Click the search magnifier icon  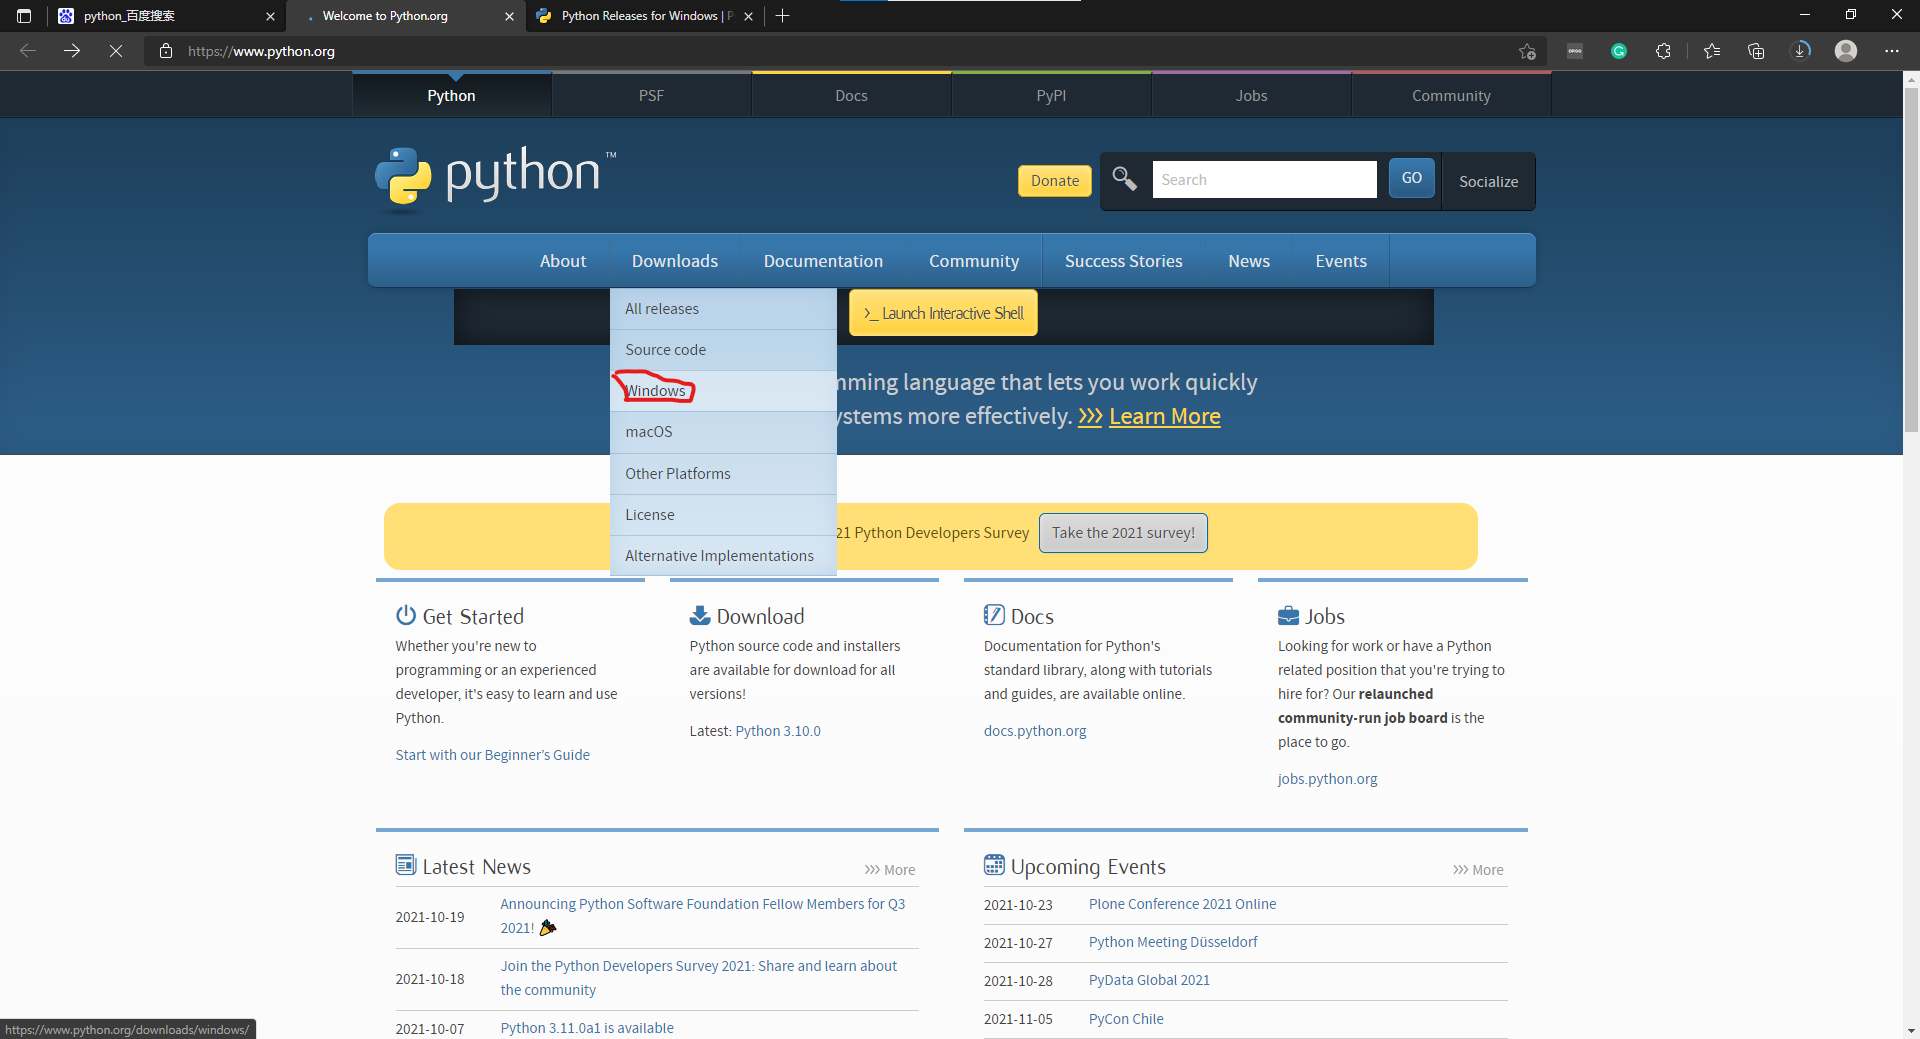coord(1125,179)
